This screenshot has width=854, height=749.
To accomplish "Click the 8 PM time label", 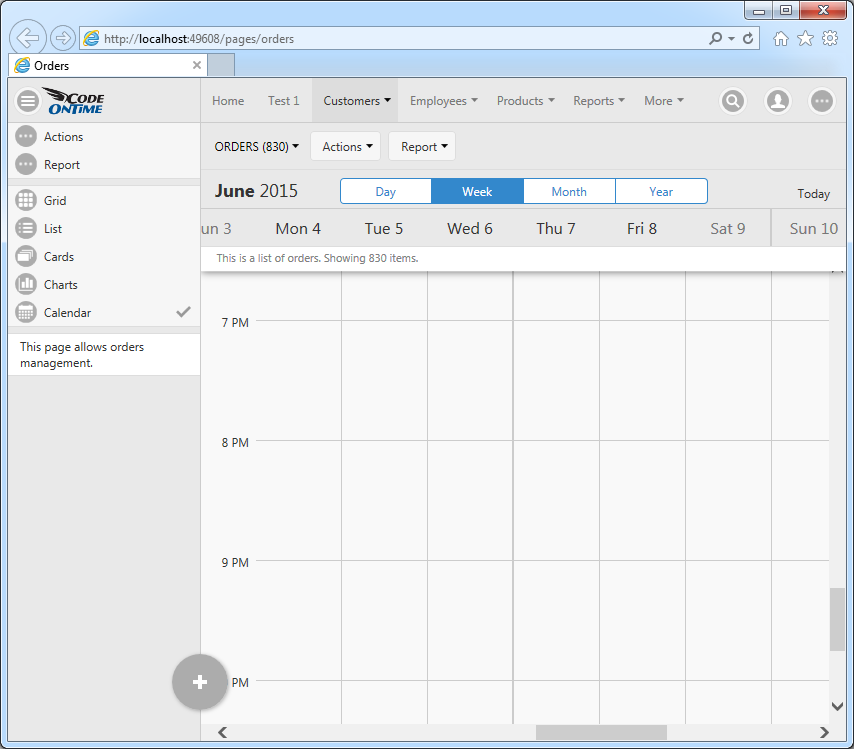I will [235, 442].
